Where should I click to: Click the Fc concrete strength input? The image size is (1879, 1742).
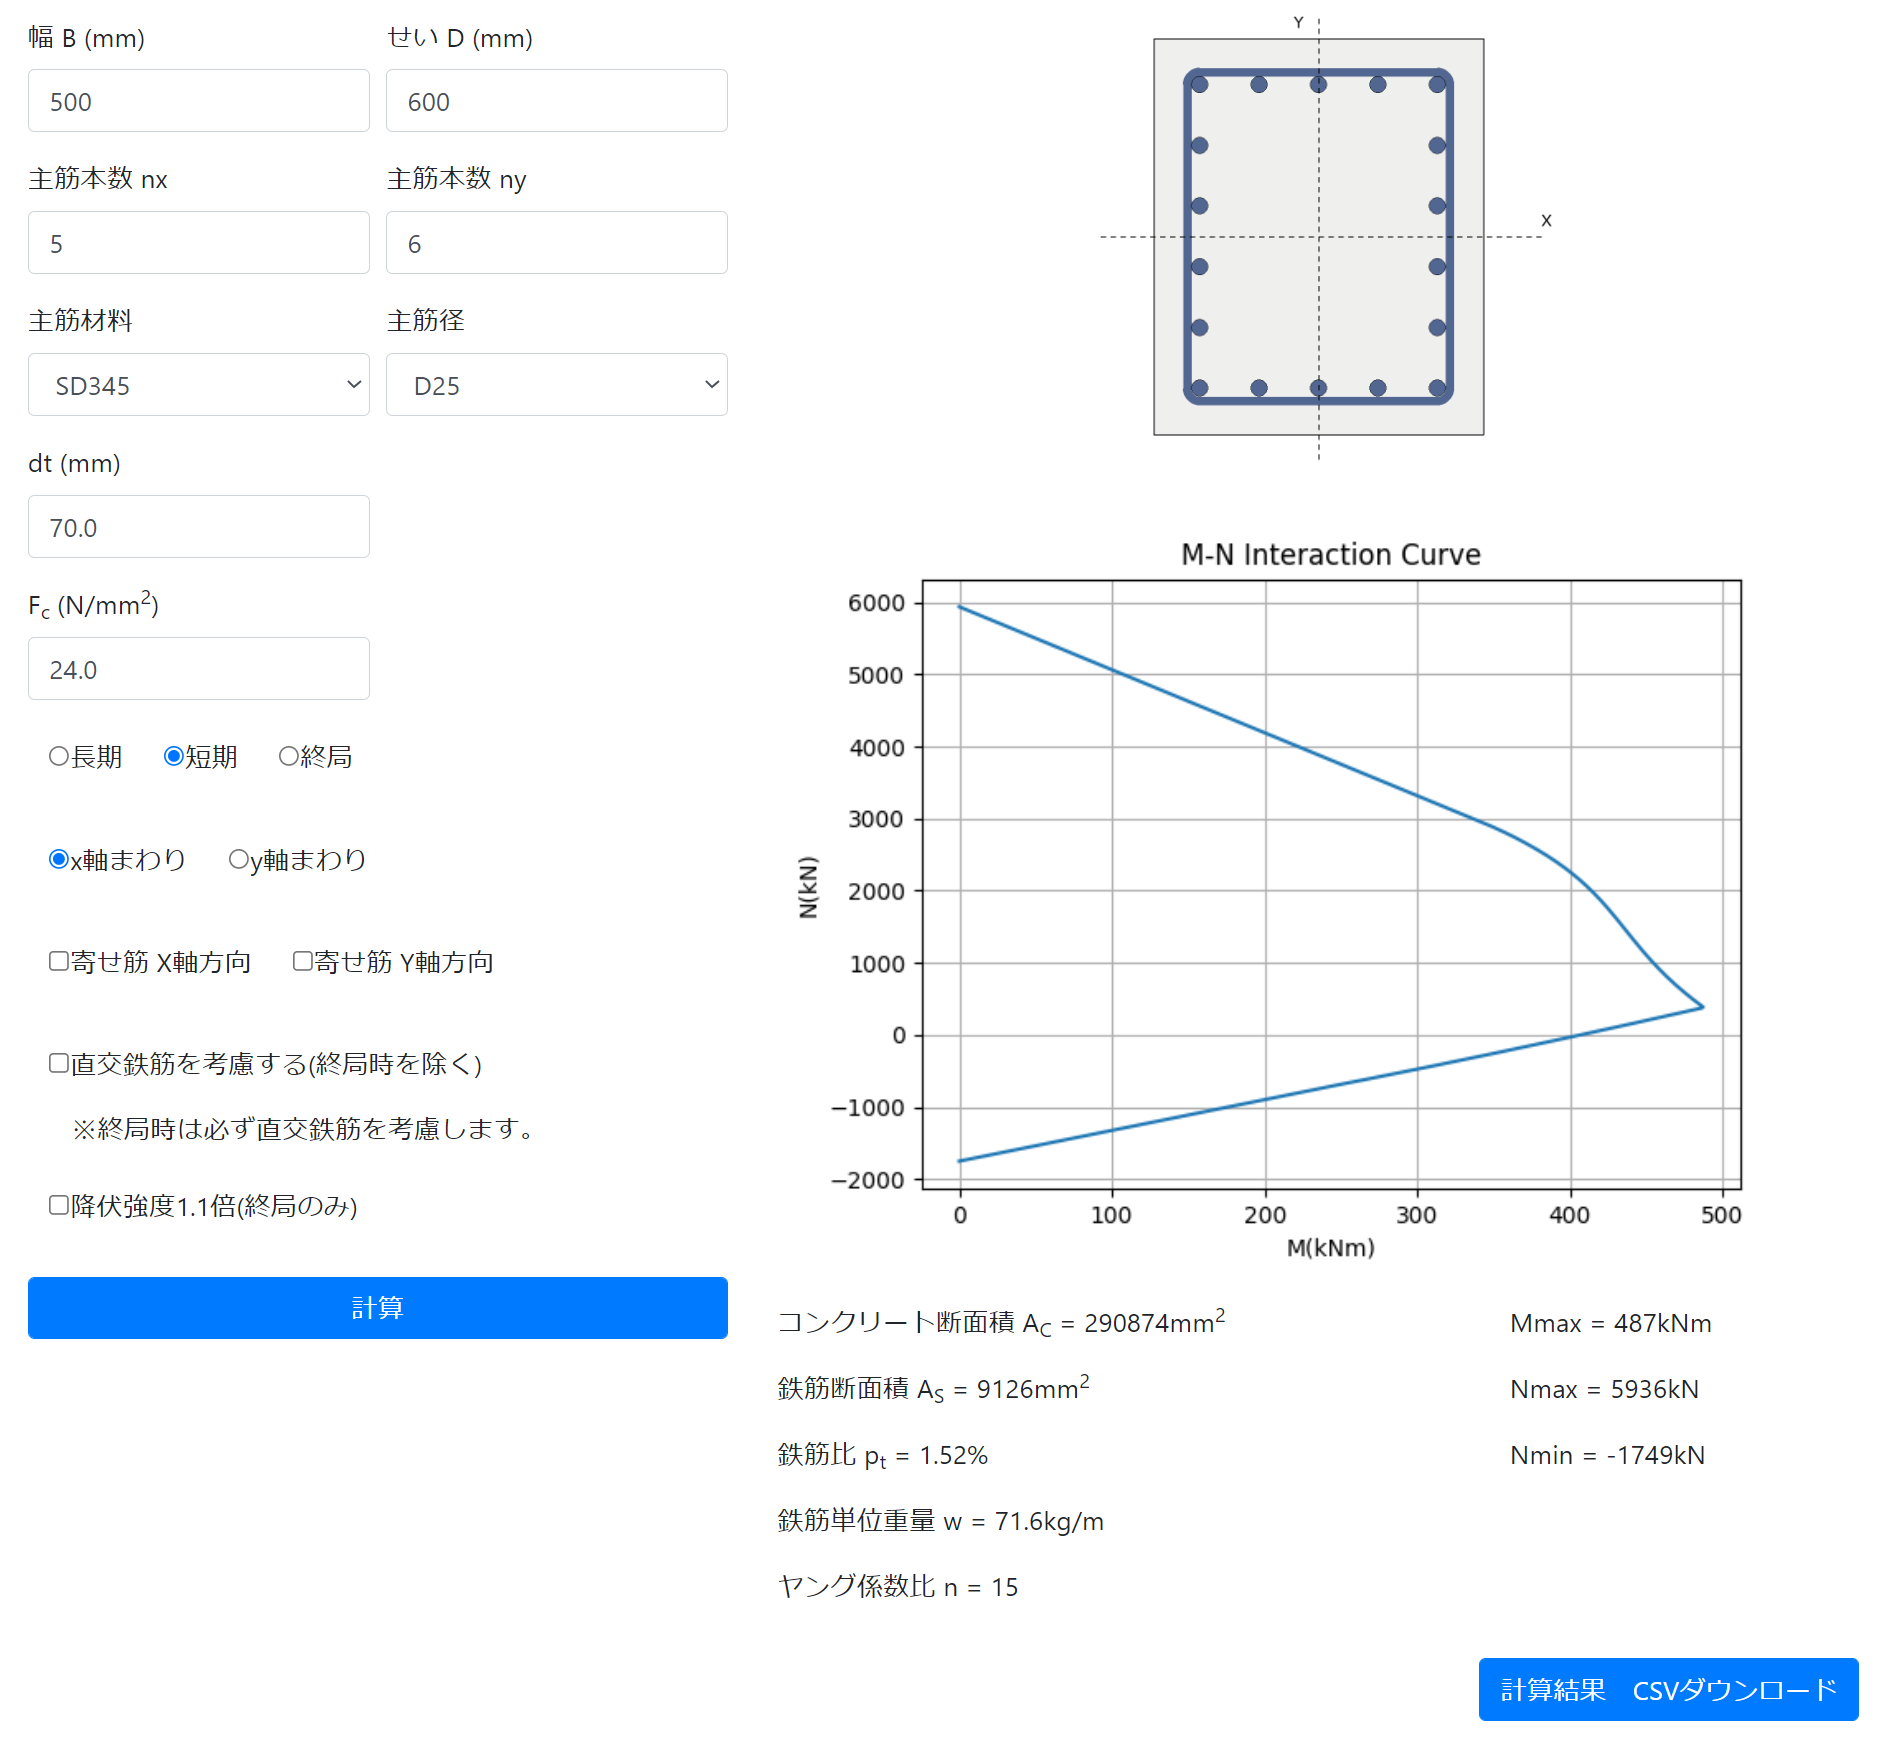[198, 669]
